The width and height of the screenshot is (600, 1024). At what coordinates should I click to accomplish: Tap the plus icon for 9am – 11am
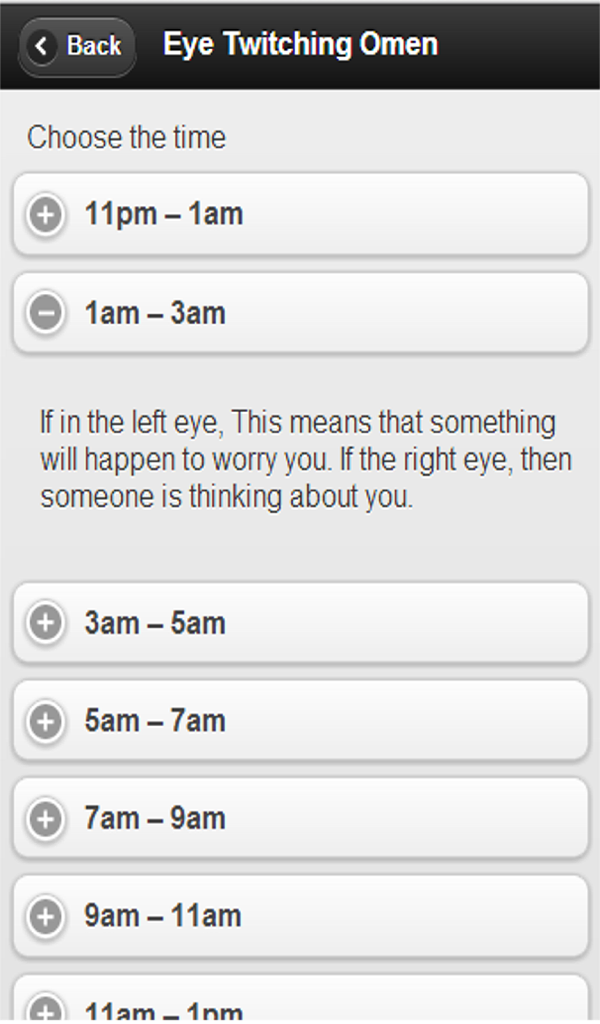coord(44,916)
